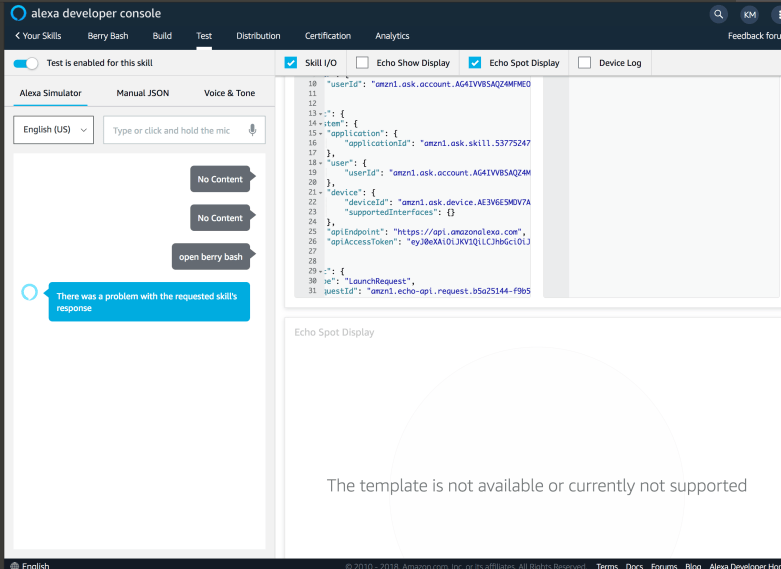The width and height of the screenshot is (781, 569).
Task: Click the Feedback forum link
Action: 754,36
